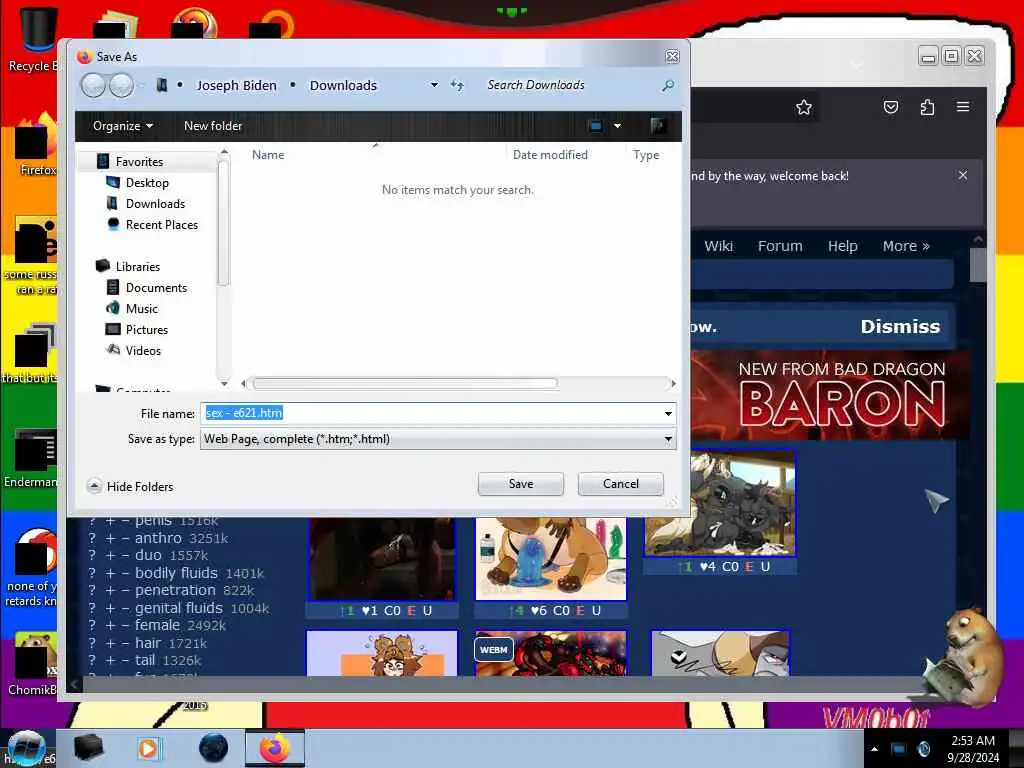Select Downloads in the breadcrumb path

click(343, 86)
